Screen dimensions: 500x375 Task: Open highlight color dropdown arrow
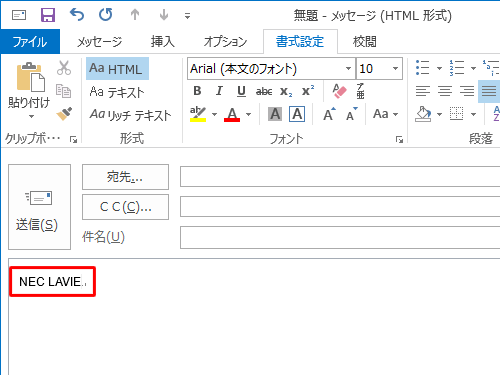[214, 114]
